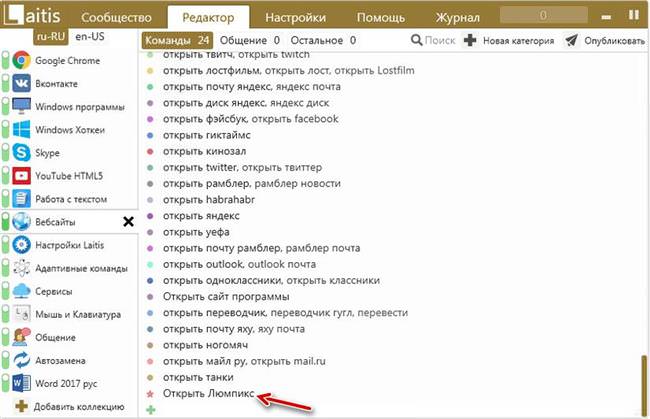Viewport: 650px width, 419px height.
Task: Open the Журнал tab
Action: click(458, 17)
